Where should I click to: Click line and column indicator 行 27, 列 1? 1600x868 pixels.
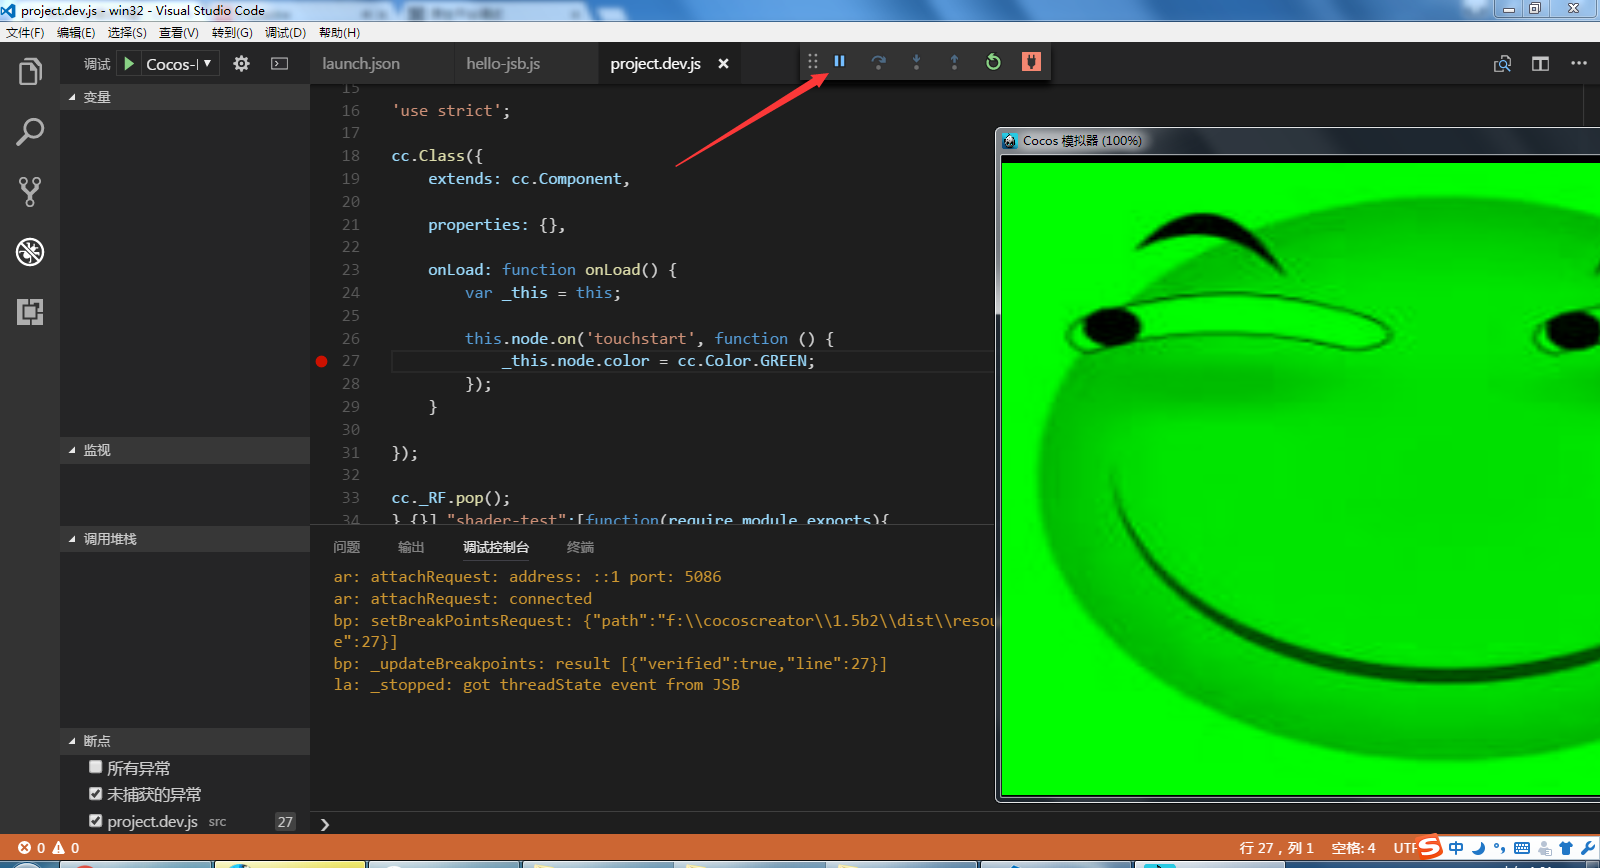pos(1277,848)
